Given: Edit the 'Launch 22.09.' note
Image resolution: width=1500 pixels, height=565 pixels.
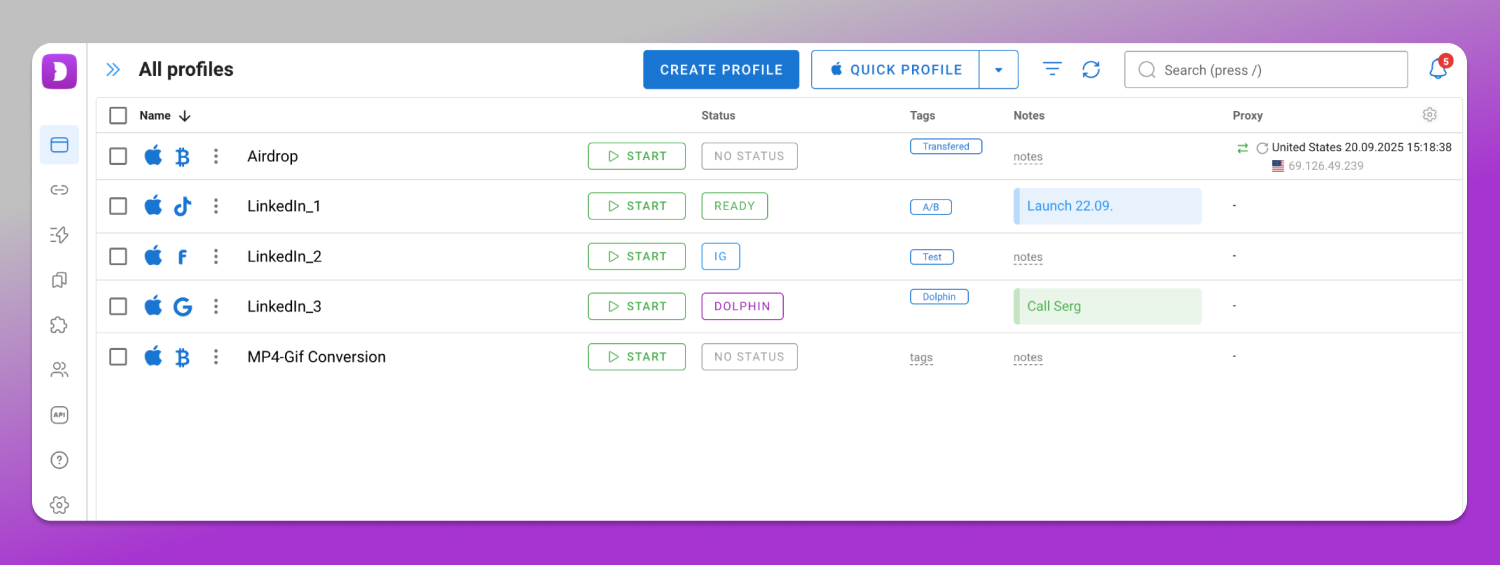Looking at the screenshot, I should [x=1107, y=206].
